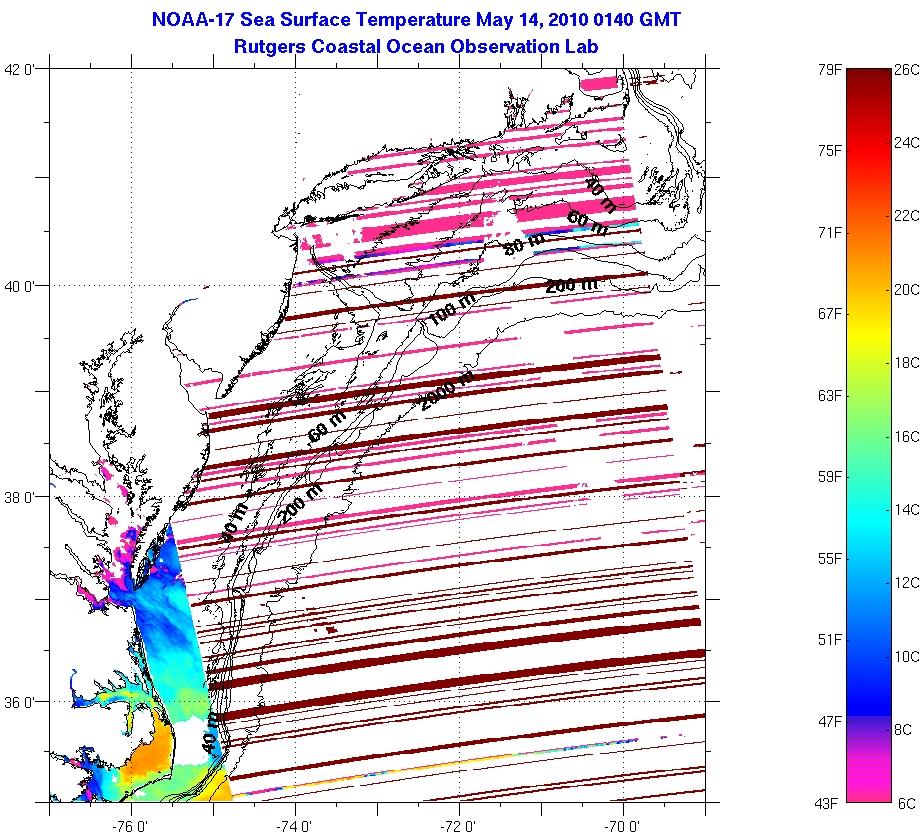
Task: Pick the 55F color scale label
Action: pyautogui.click(x=830, y=558)
